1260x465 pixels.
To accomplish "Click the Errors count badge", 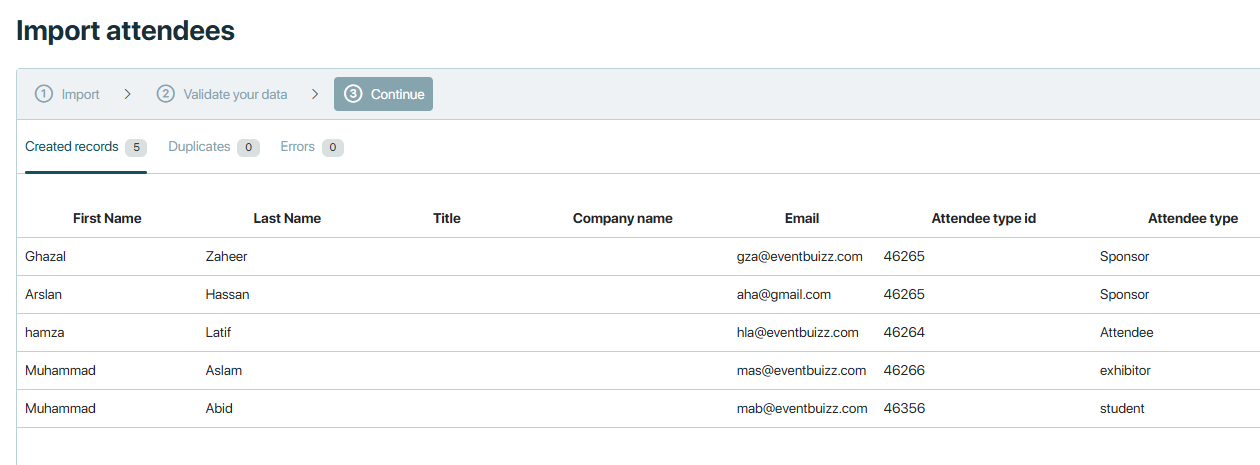I will pos(333,148).
